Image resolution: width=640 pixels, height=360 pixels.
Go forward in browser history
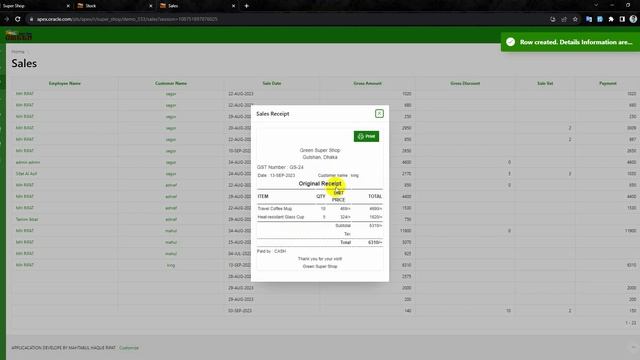coord(7,19)
